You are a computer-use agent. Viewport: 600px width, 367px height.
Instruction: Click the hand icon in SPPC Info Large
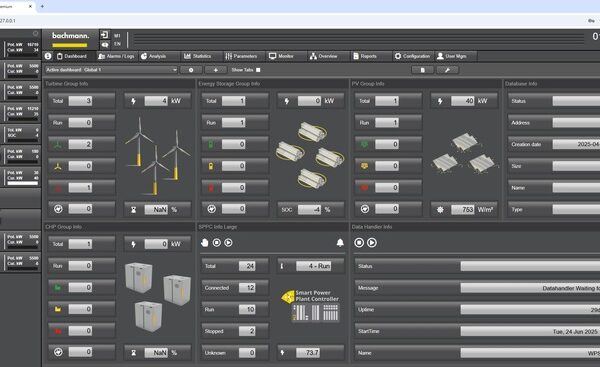click(x=205, y=243)
